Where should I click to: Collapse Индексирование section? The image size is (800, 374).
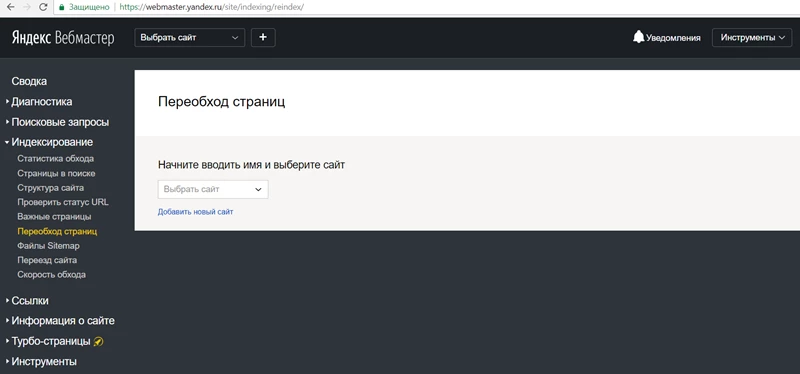pos(52,142)
